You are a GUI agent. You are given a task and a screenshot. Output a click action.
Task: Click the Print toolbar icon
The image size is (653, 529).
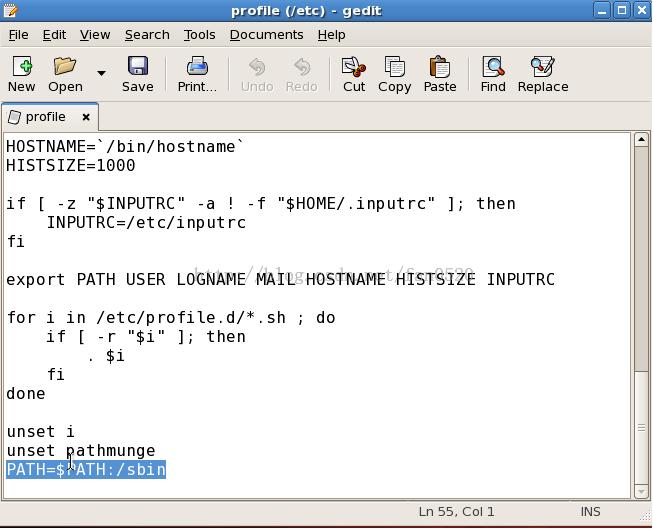point(197,67)
